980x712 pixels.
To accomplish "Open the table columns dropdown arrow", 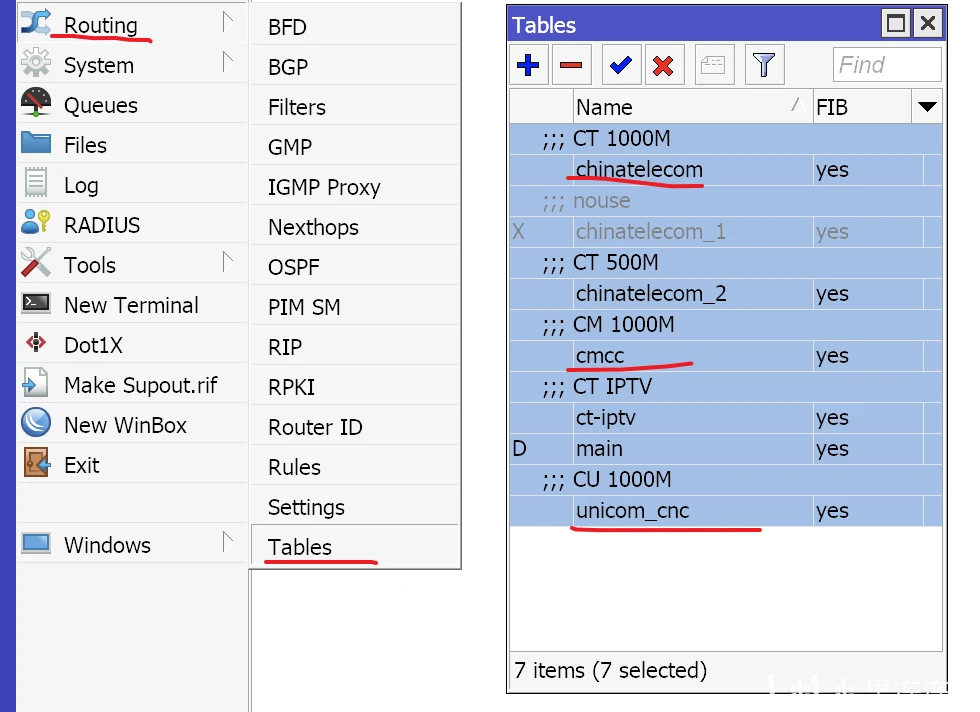I will (x=927, y=107).
